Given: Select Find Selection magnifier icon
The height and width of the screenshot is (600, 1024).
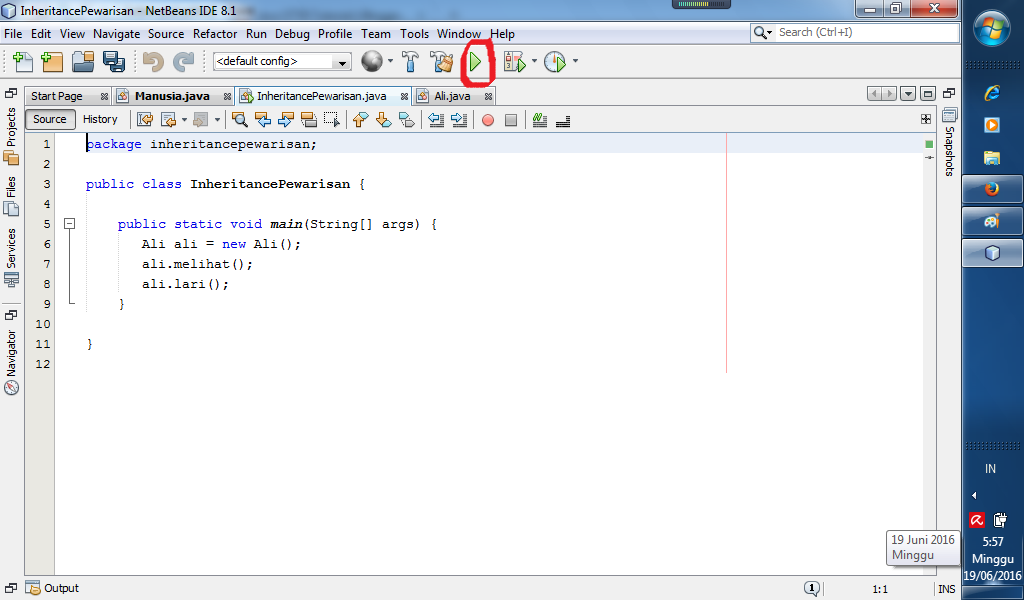Looking at the screenshot, I should tap(240, 120).
